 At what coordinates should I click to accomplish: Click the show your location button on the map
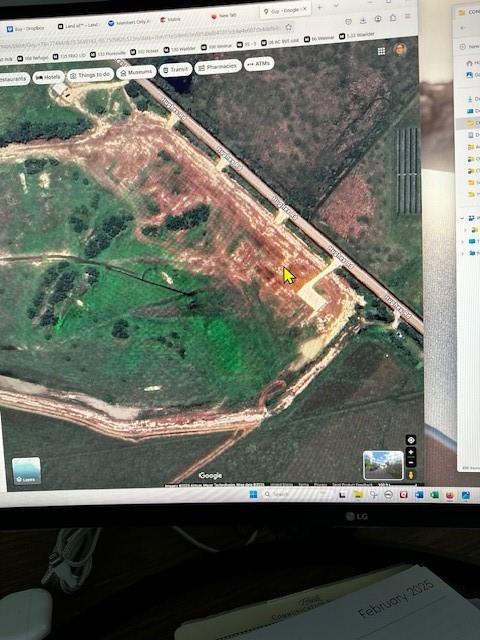(x=411, y=440)
